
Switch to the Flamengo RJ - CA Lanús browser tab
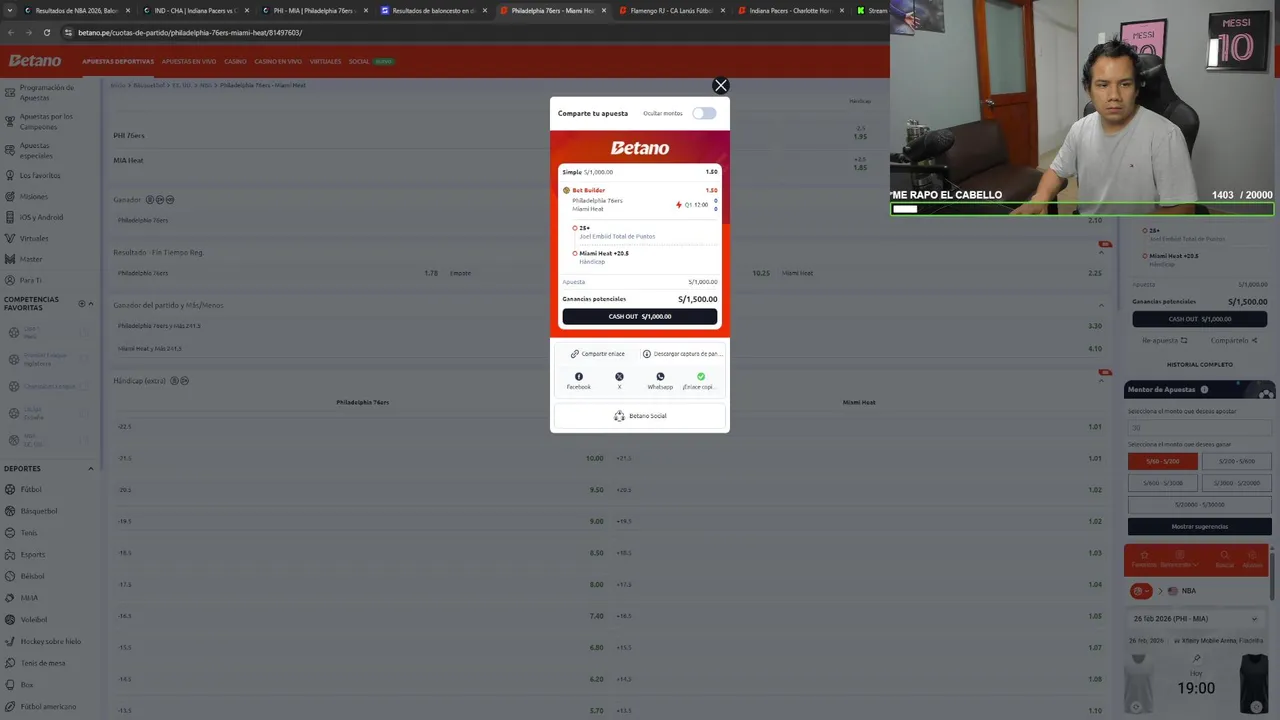click(670, 10)
